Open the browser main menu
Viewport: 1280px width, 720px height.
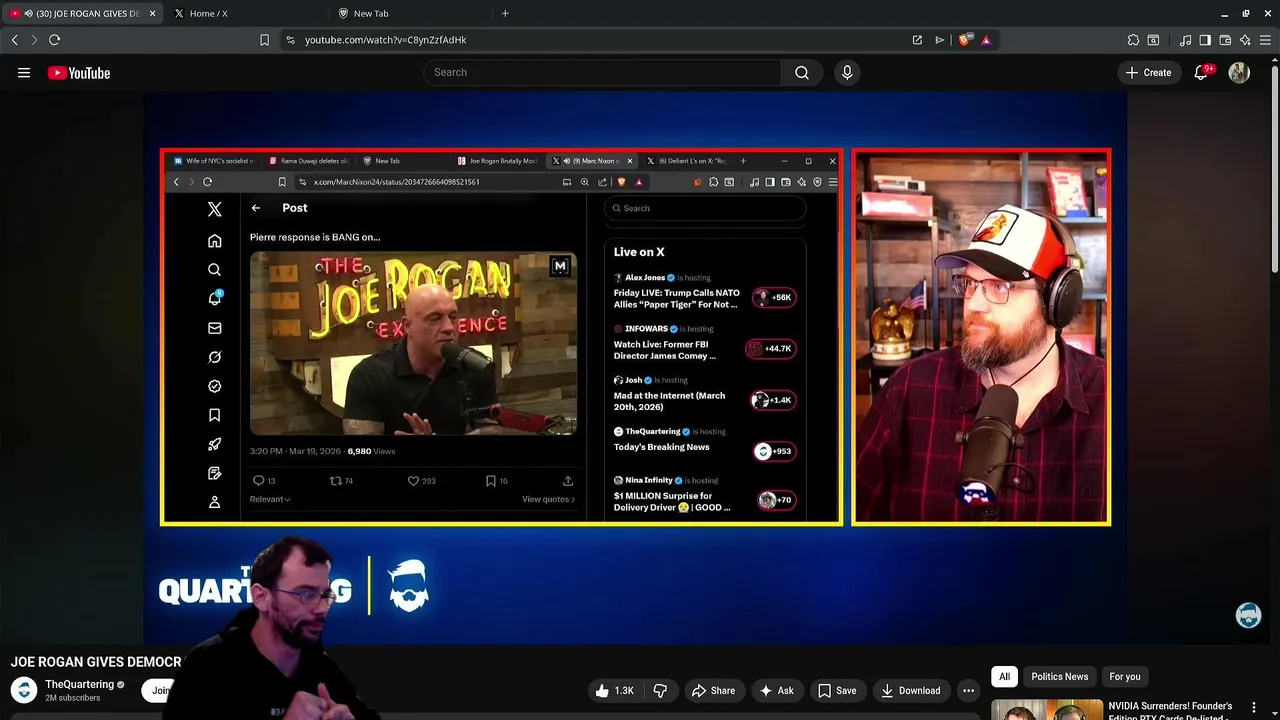1265,40
